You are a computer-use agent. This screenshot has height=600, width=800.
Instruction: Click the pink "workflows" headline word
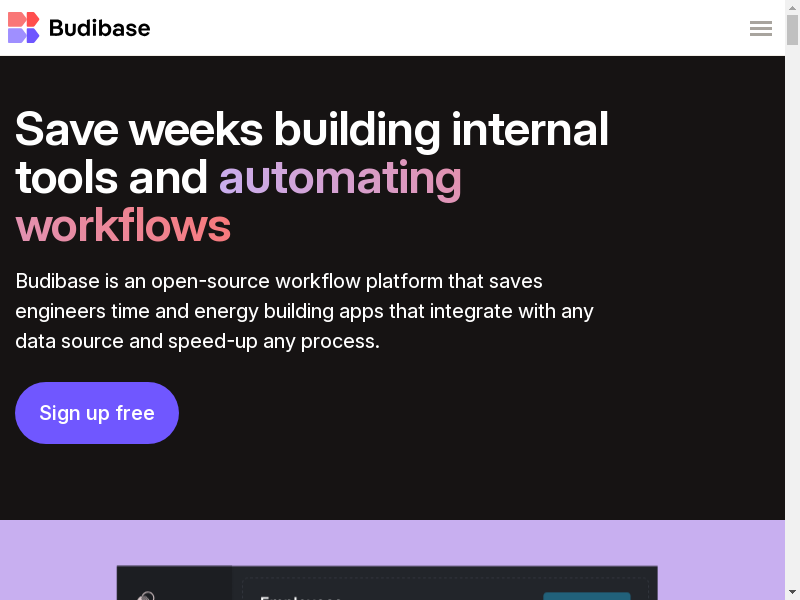point(123,226)
